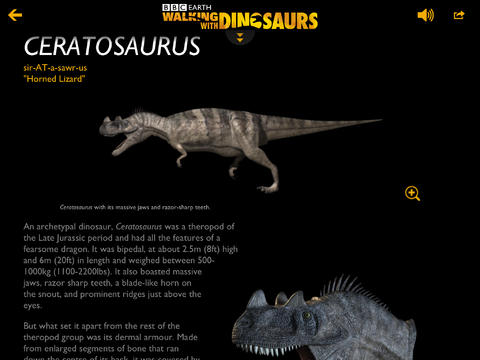Go back using the orange arrow
The image size is (480, 360).
[15, 15]
